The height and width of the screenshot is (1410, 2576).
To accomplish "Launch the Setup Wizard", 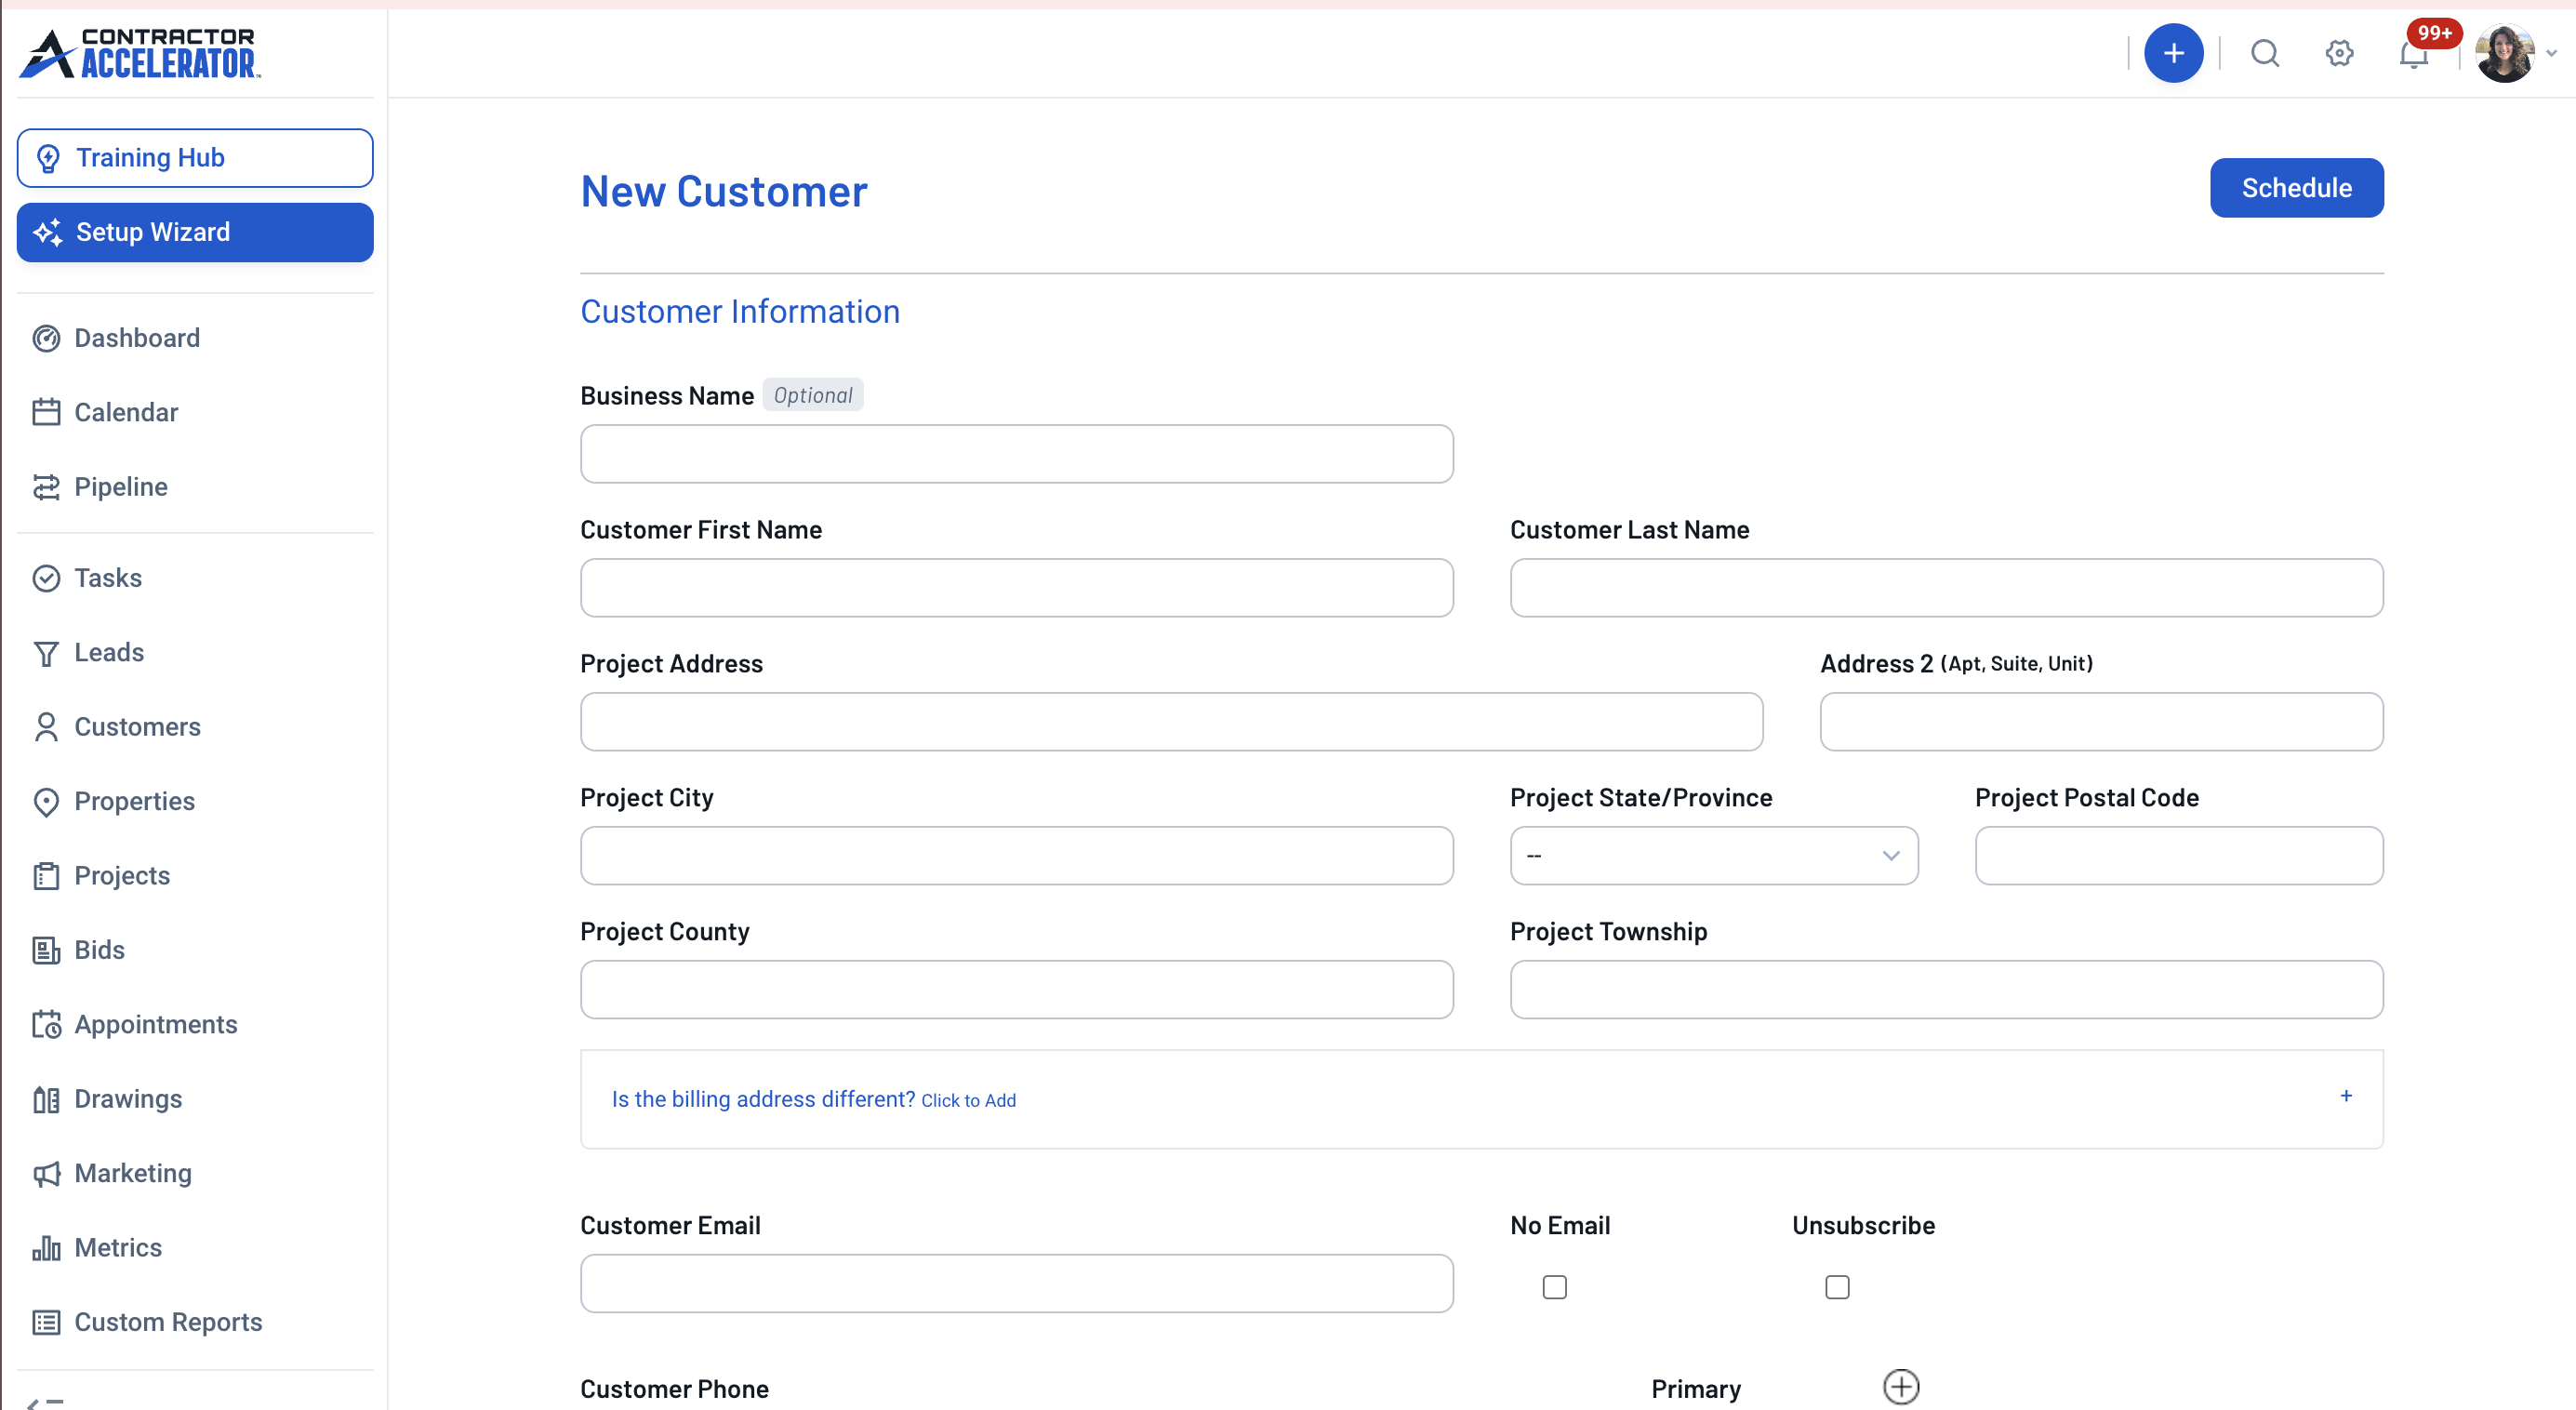I will coord(195,232).
